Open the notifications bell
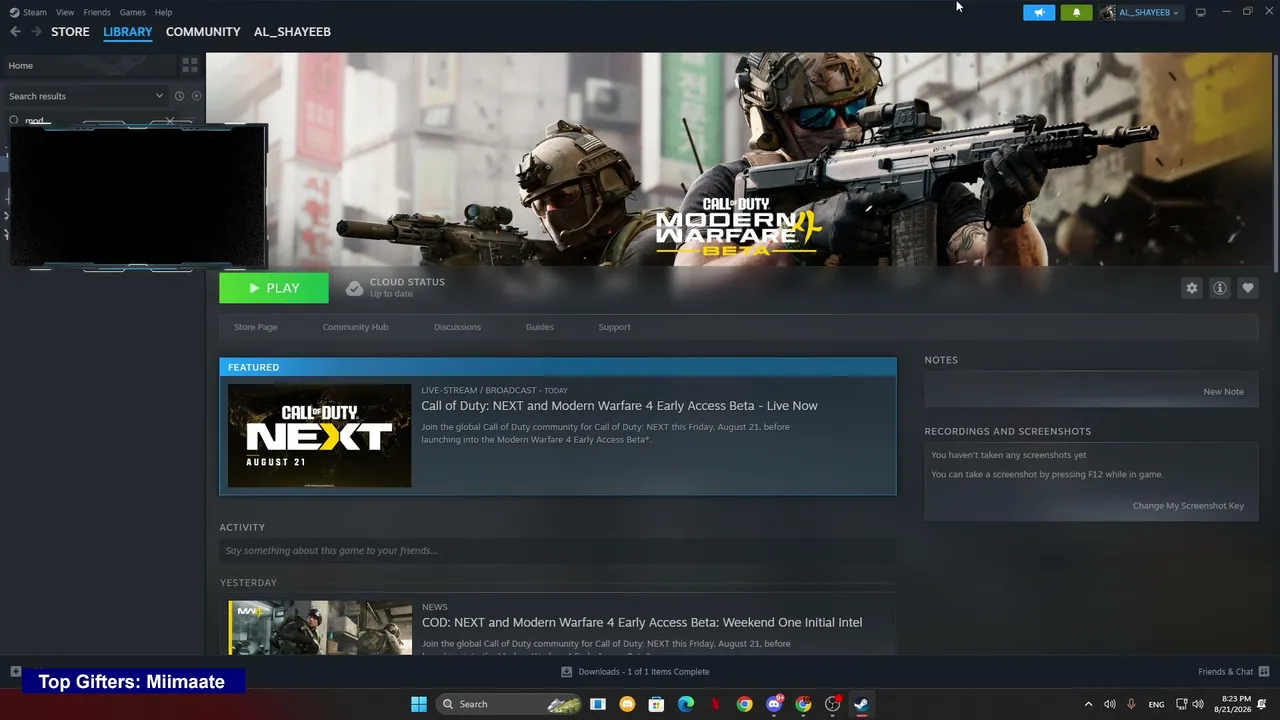1280x720 pixels. 1076,12
